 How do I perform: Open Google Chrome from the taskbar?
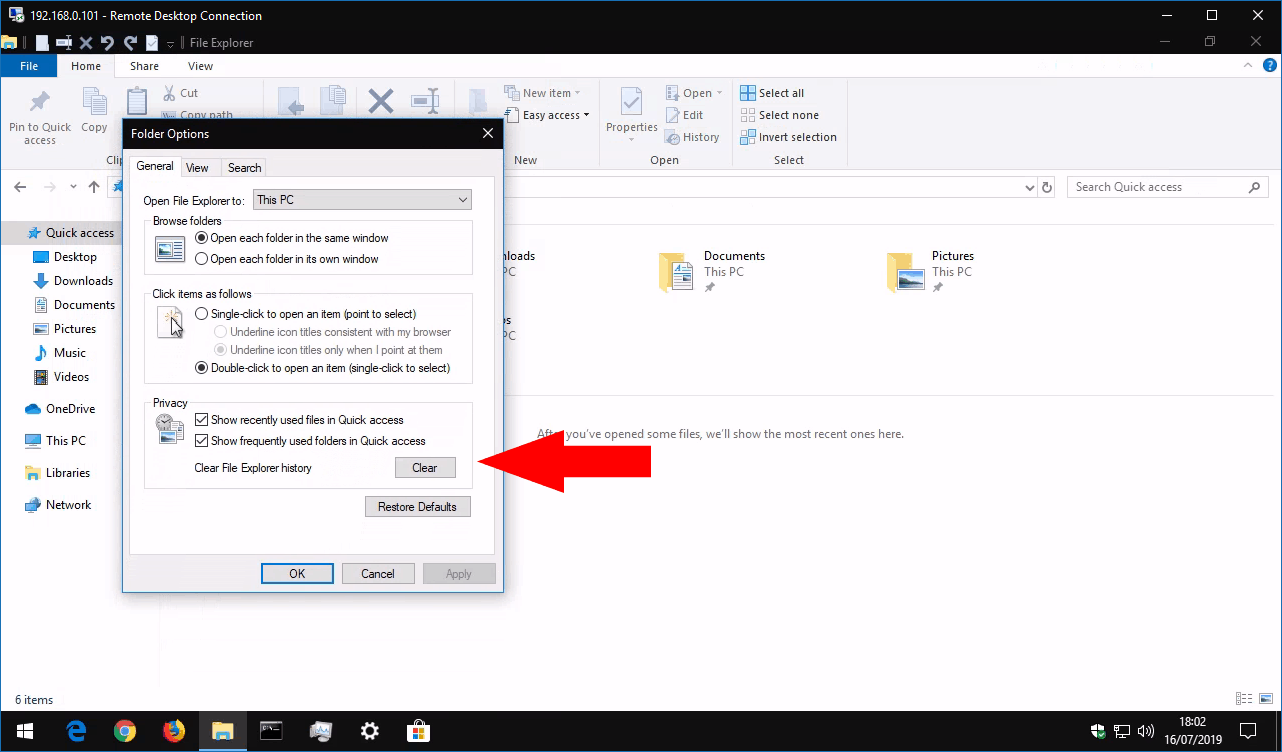tap(125, 731)
